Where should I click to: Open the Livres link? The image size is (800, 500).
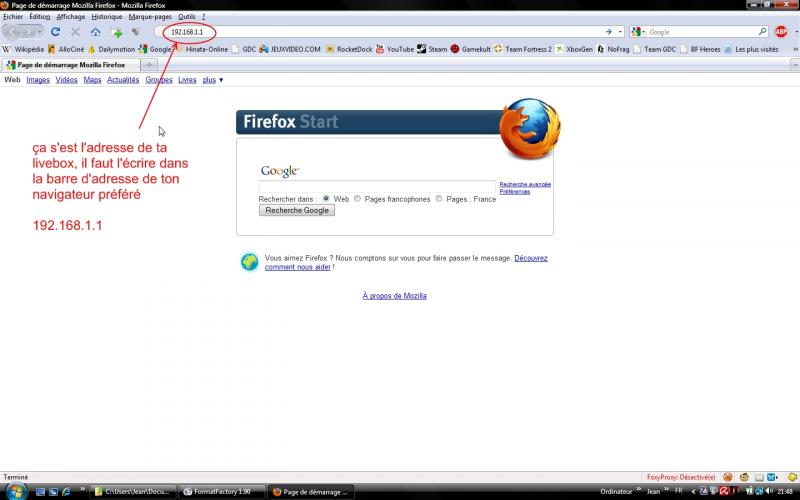tap(187, 80)
